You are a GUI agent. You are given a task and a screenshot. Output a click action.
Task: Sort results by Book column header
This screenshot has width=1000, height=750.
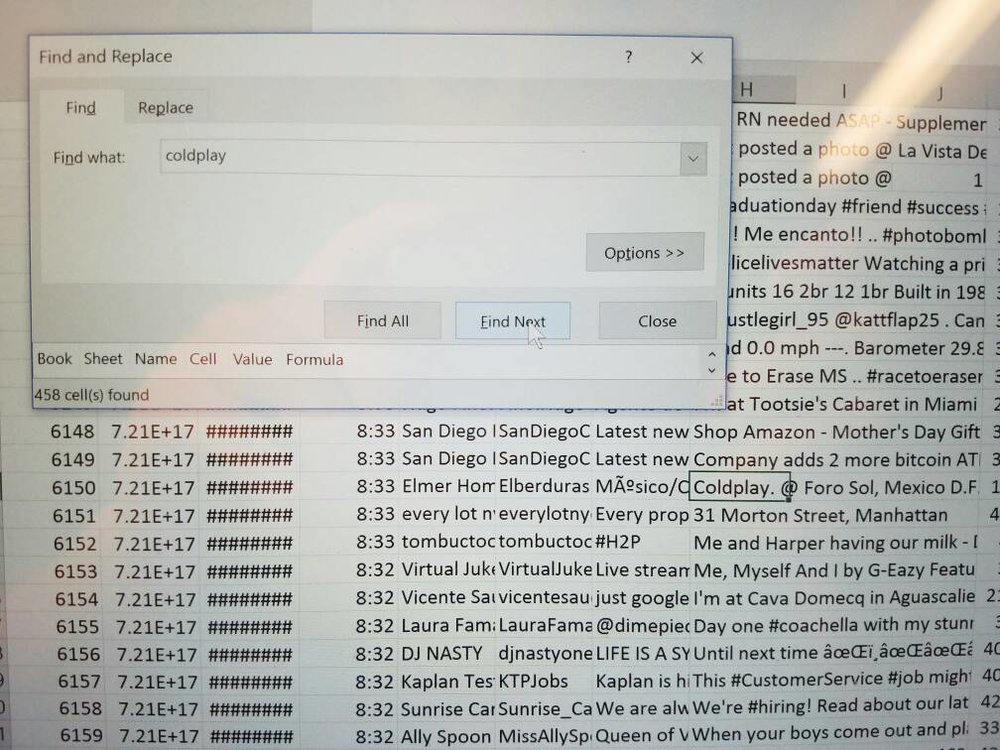click(x=54, y=358)
